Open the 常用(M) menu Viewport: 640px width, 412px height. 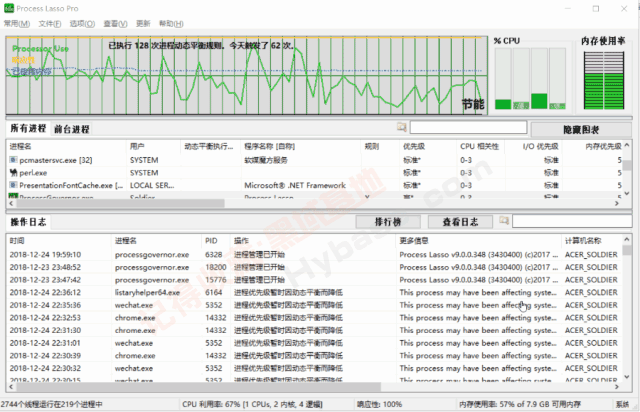coord(17,24)
